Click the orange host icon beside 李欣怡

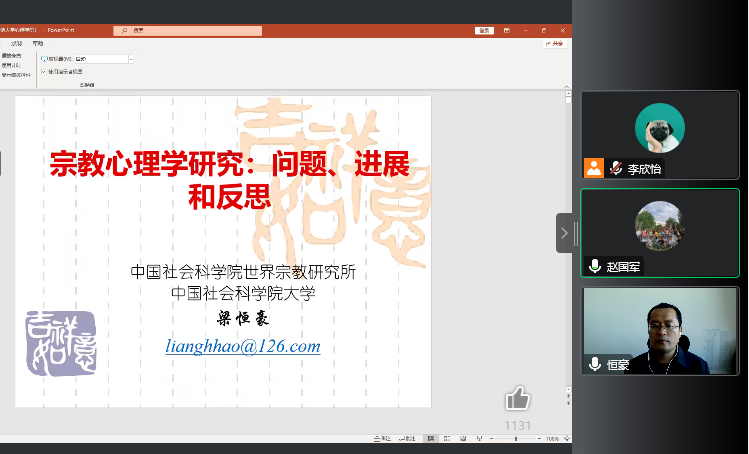(595, 168)
